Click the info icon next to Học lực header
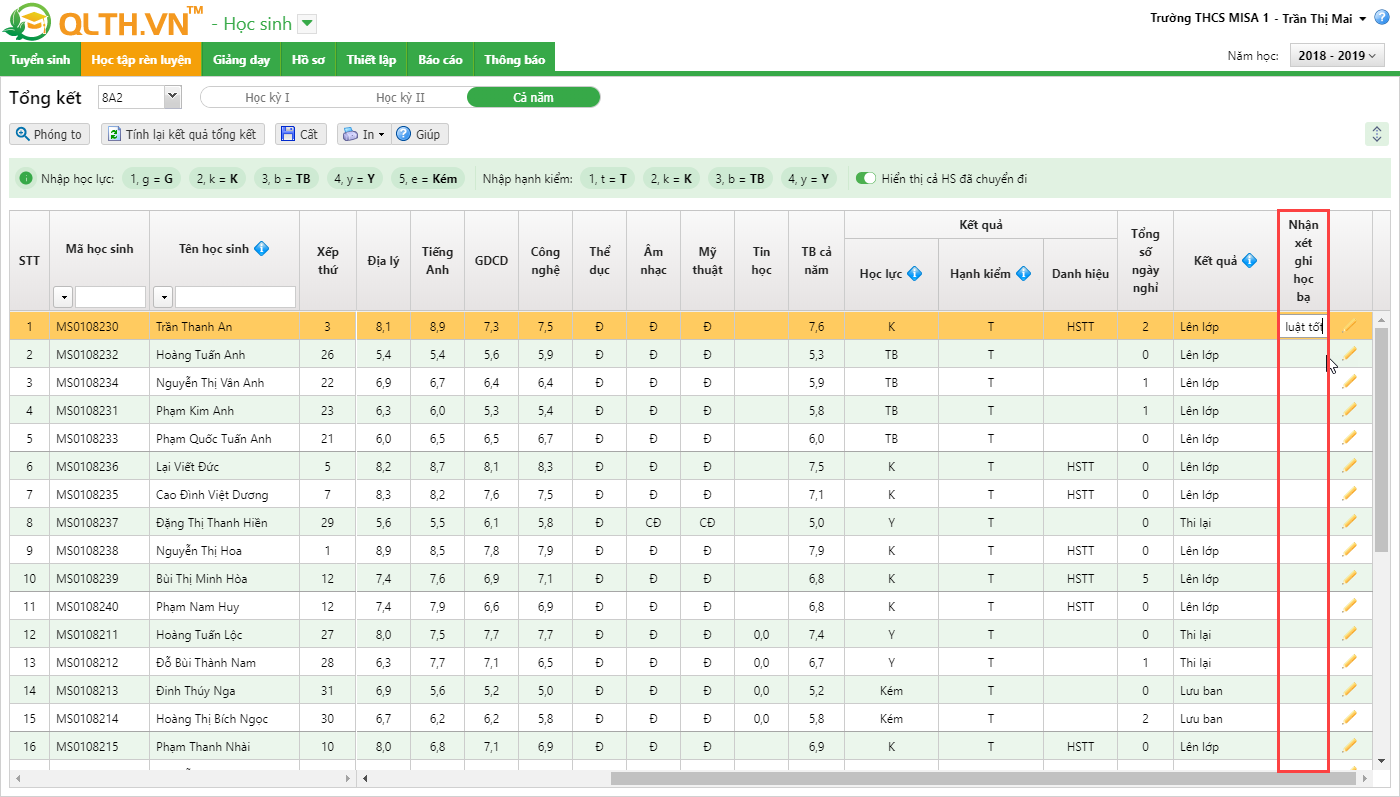This screenshot has width=1400, height=797. click(x=915, y=274)
